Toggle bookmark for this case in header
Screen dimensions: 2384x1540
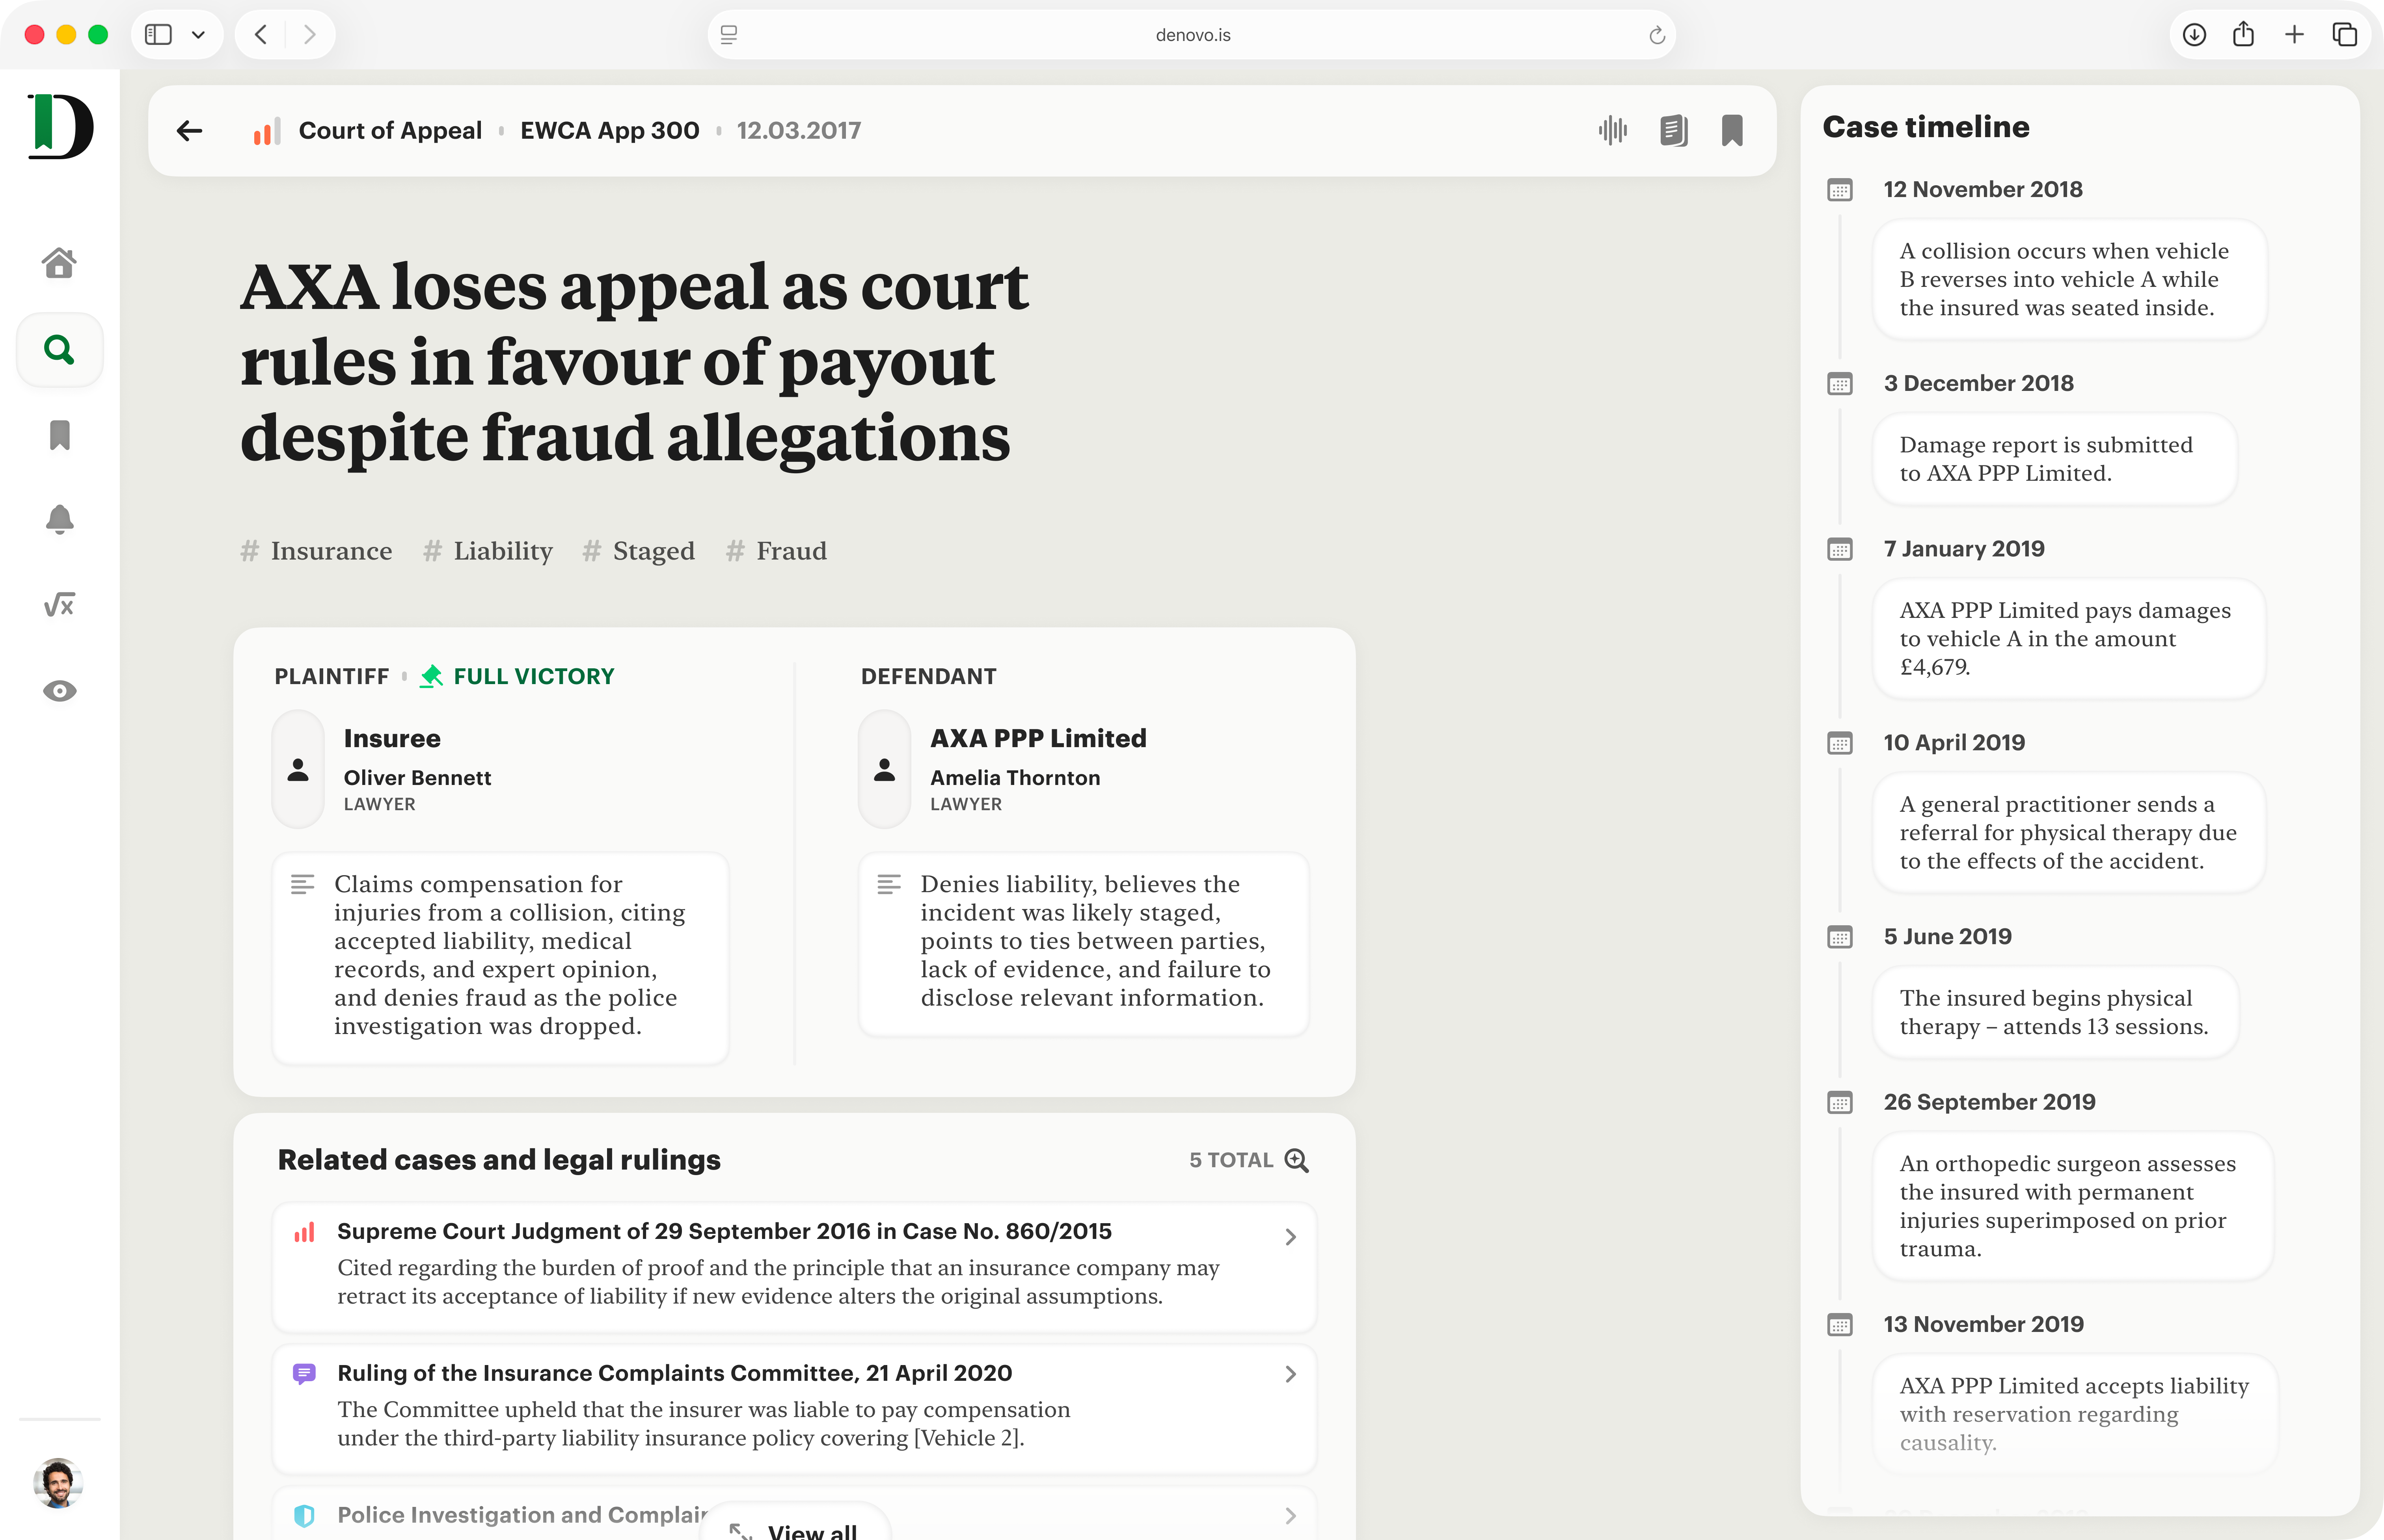1732,130
